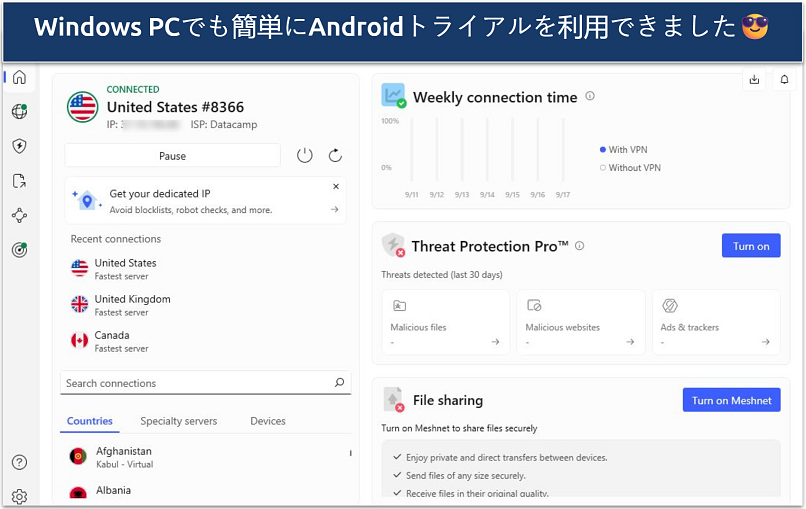Switch to the Devices tab

pos(268,421)
